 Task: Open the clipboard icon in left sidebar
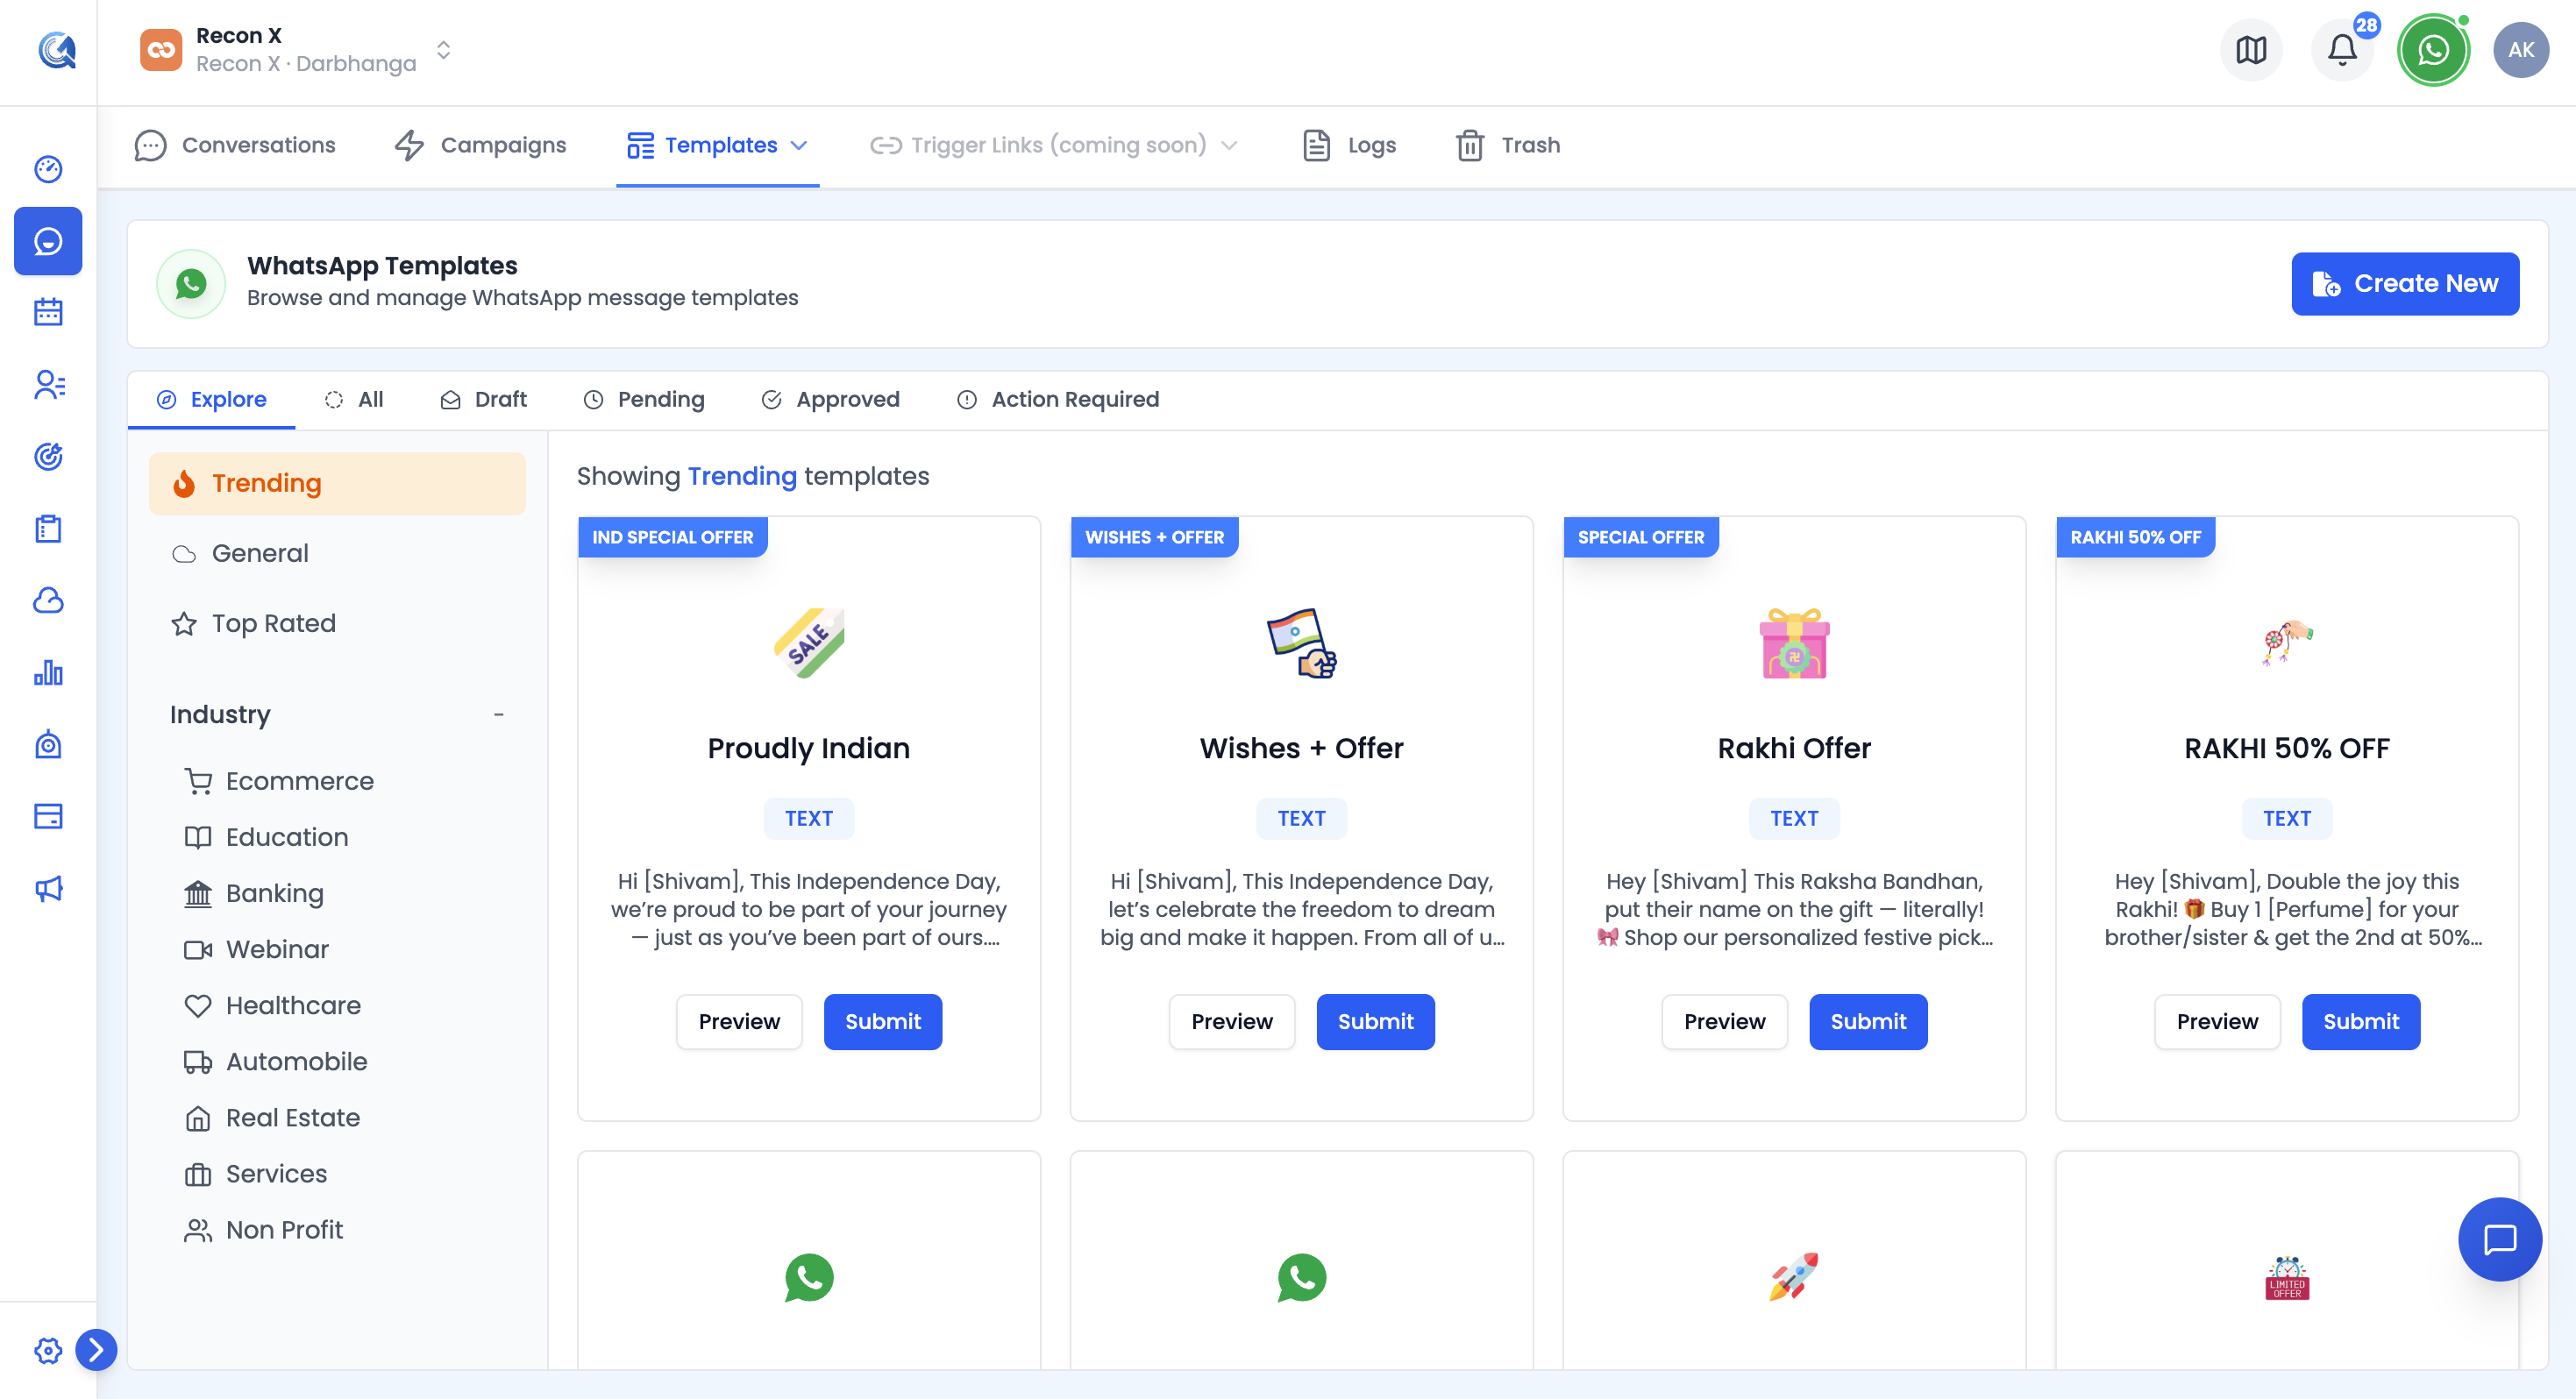point(48,528)
